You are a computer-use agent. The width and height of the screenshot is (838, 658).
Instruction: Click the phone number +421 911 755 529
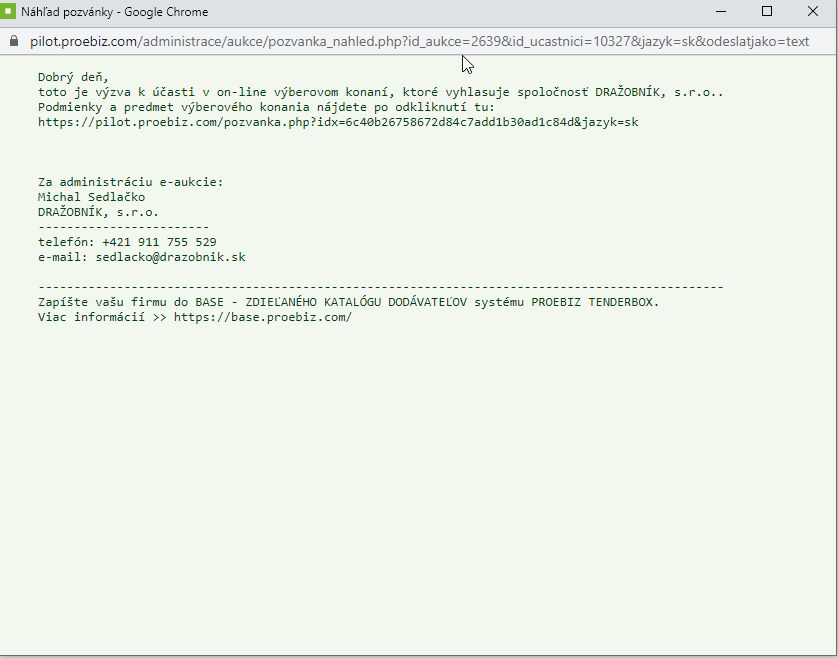tap(159, 242)
